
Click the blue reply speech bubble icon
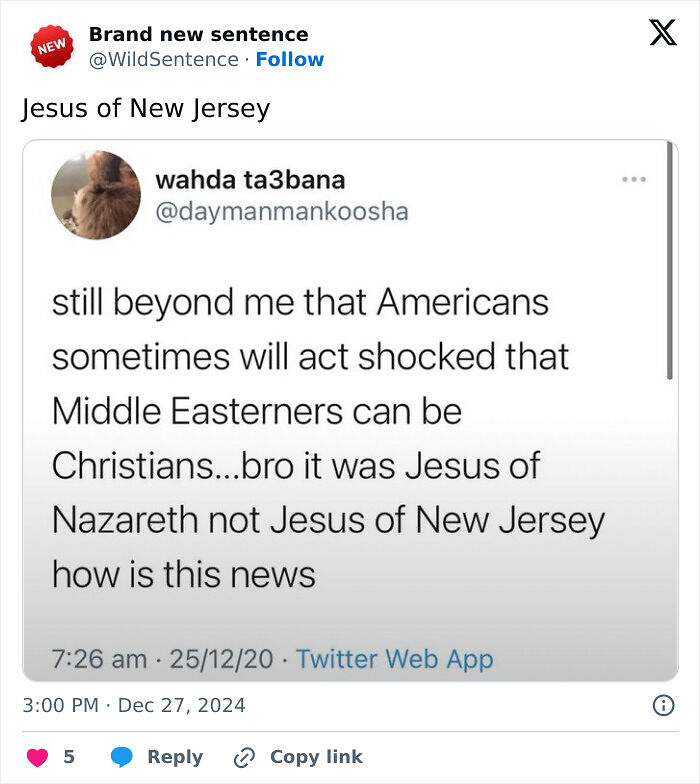(121, 757)
